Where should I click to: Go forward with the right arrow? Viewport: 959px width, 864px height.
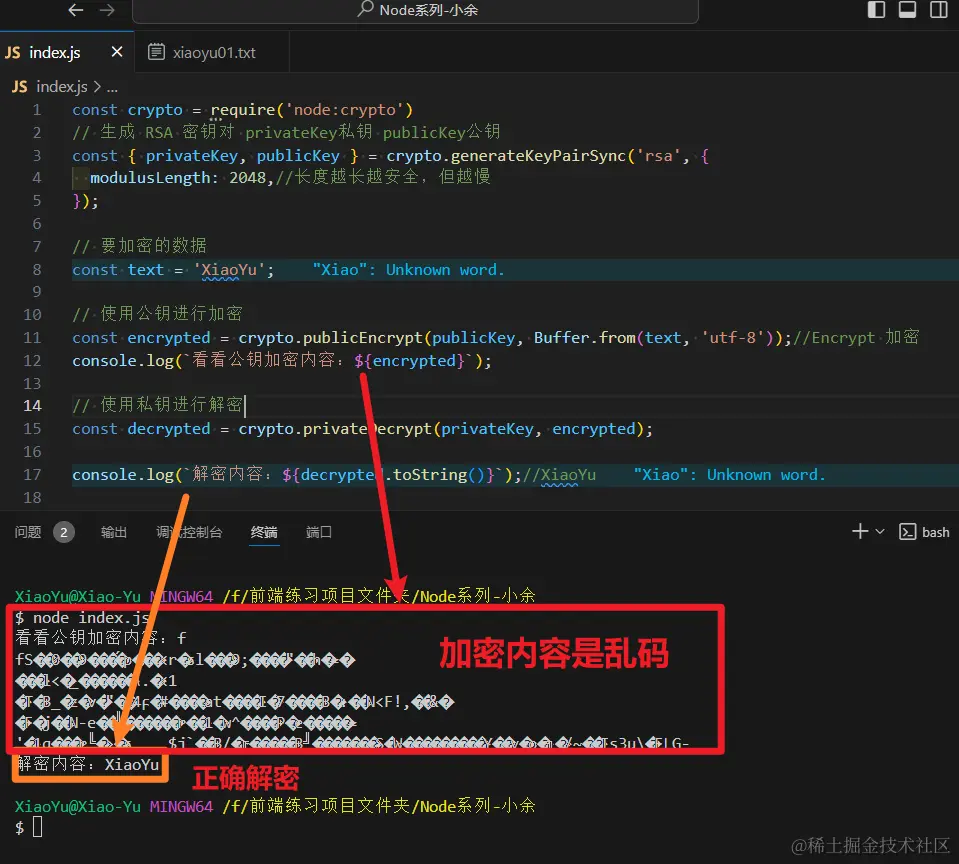[x=107, y=10]
